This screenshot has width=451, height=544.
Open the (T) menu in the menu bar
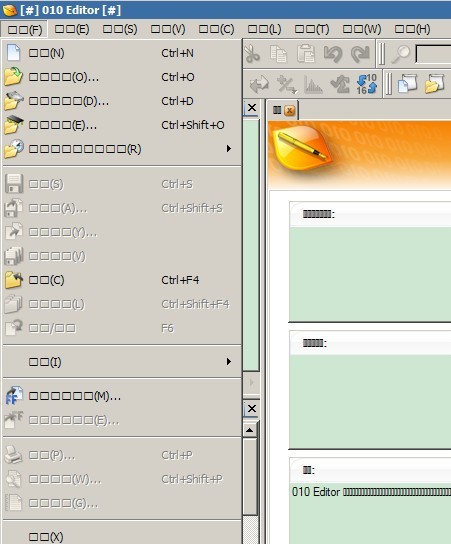point(312,29)
